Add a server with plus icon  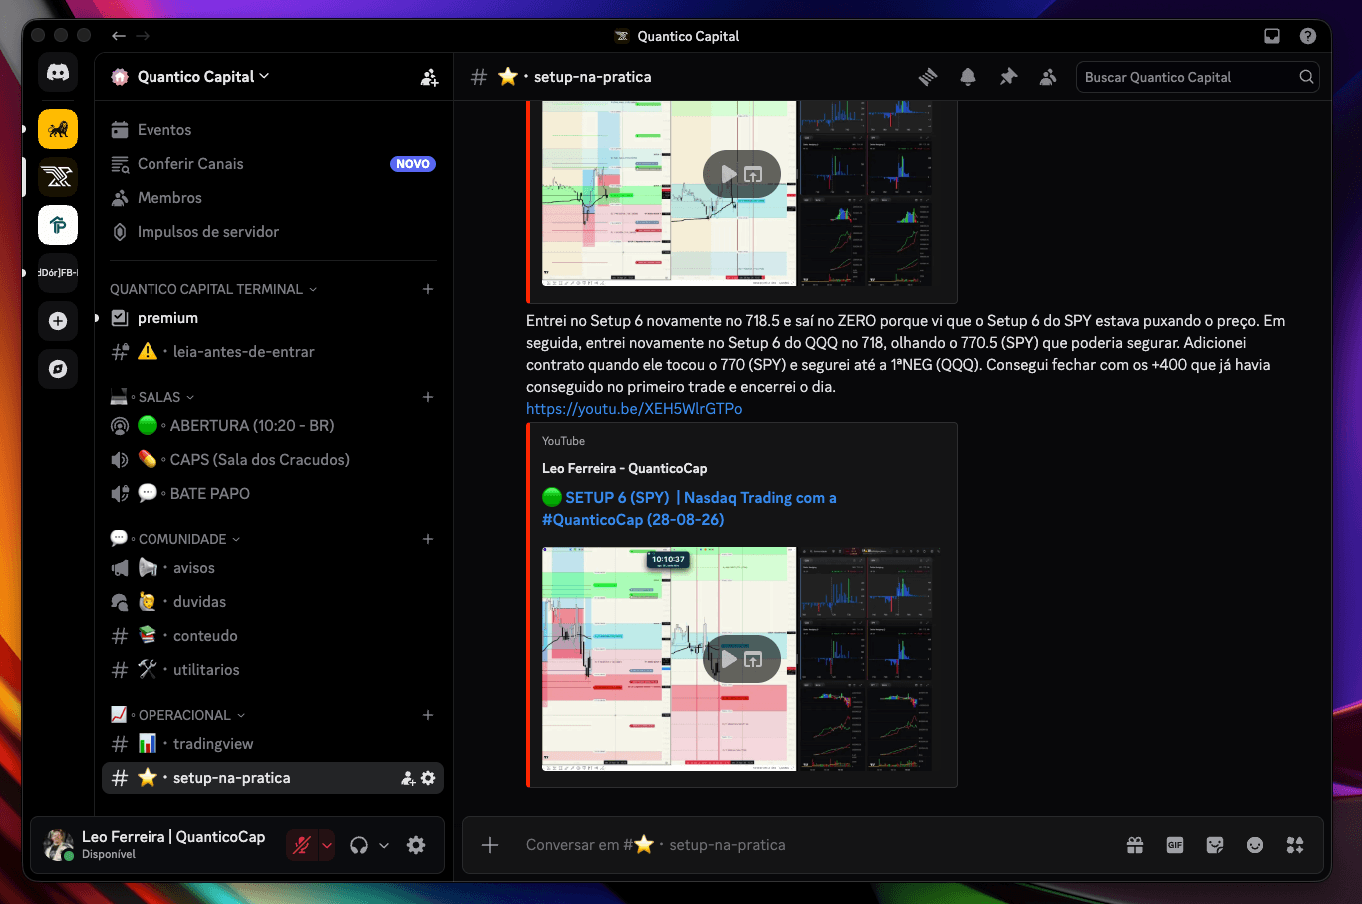[58, 321]
